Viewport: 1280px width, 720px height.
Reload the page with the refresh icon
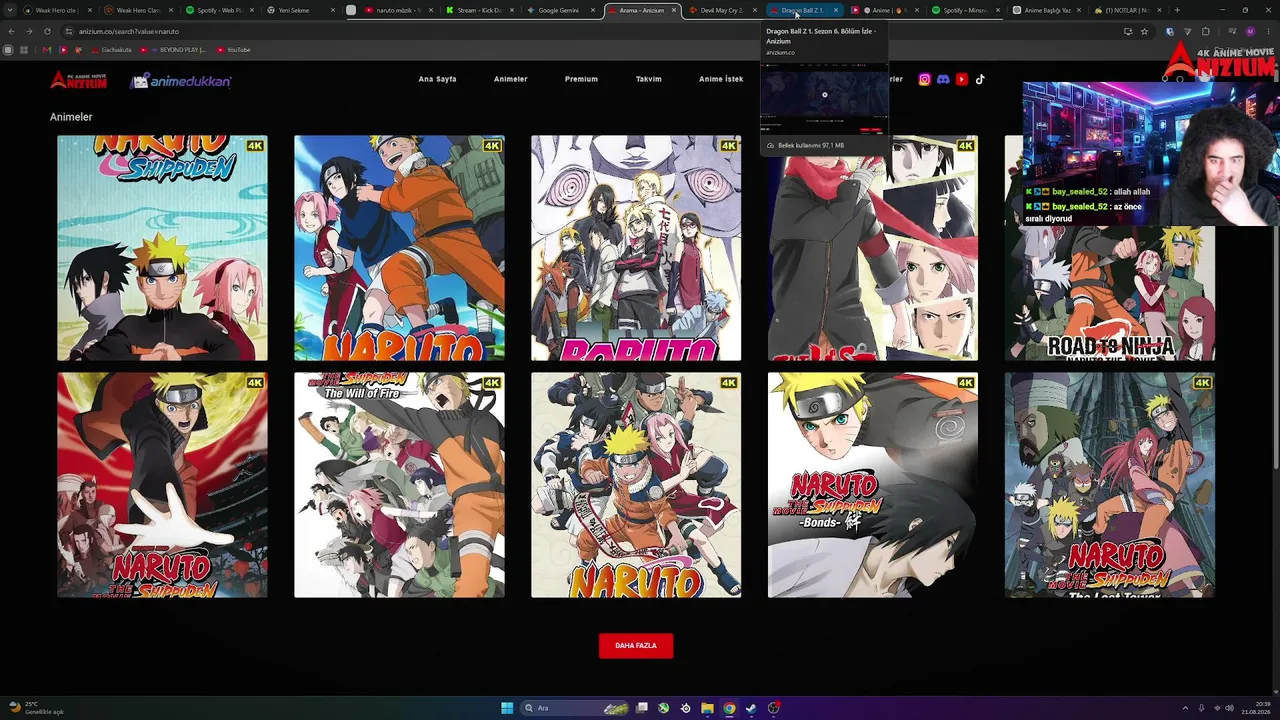pos(47,31)
